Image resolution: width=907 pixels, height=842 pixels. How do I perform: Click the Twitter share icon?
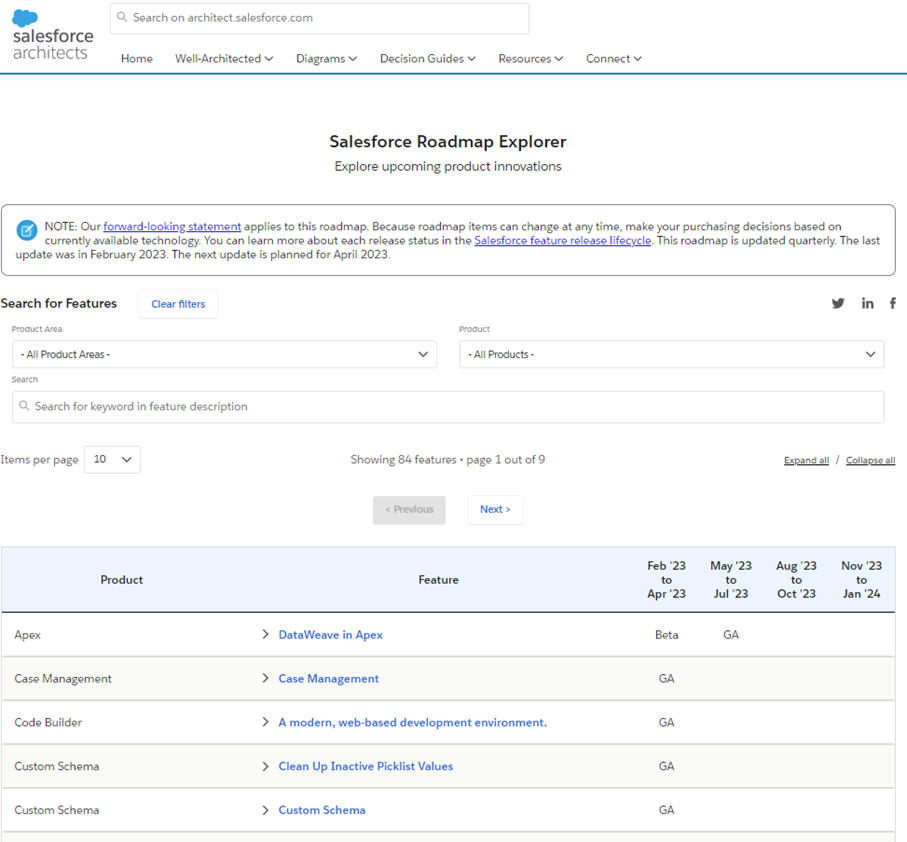[x=838, y=304]
